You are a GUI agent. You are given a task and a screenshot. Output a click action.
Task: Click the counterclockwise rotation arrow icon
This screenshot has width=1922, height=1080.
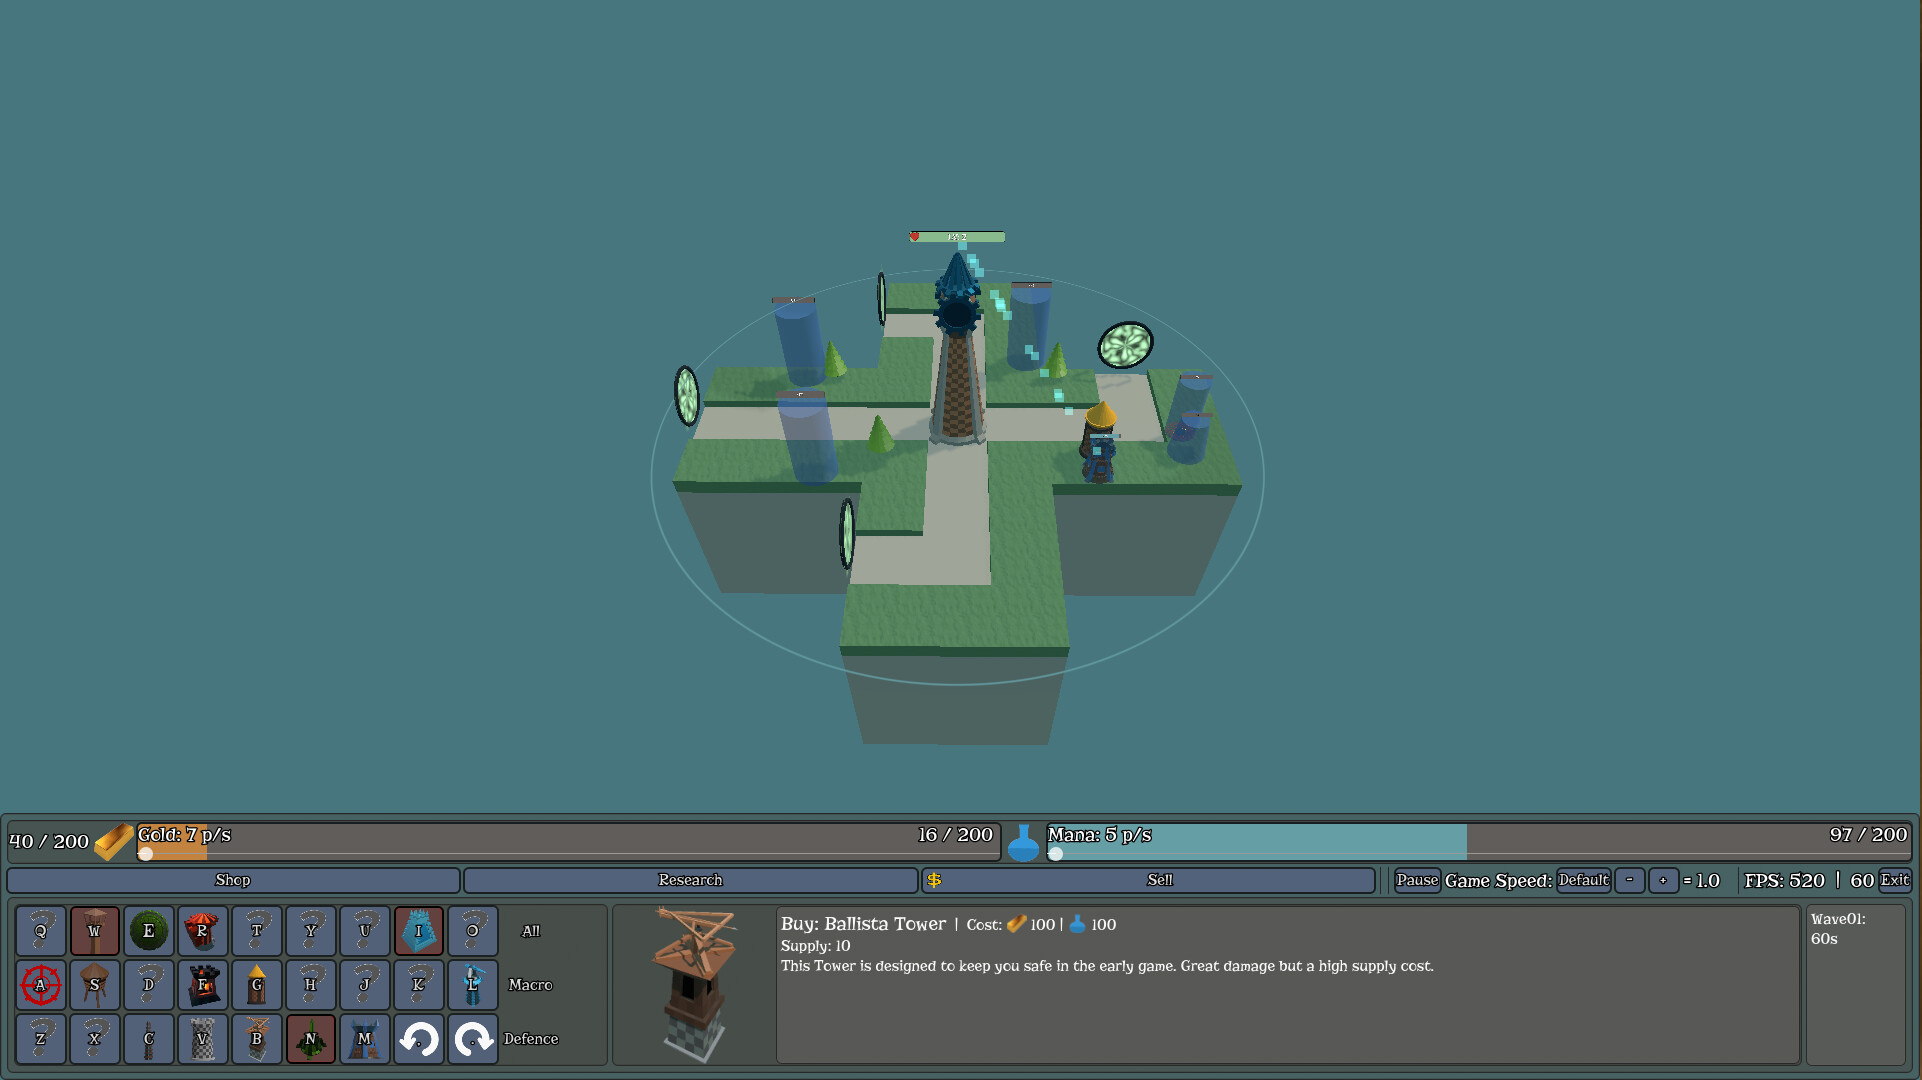click(x=419, y=1039)
